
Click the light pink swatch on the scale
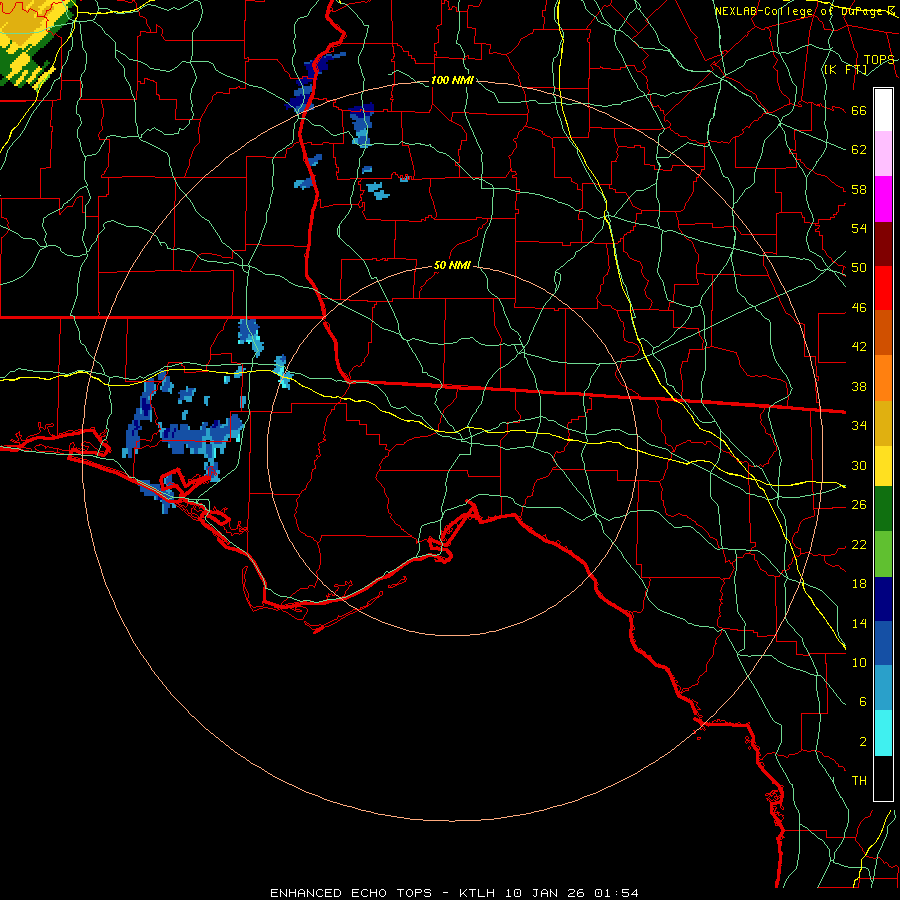click(x=883, y=154)
